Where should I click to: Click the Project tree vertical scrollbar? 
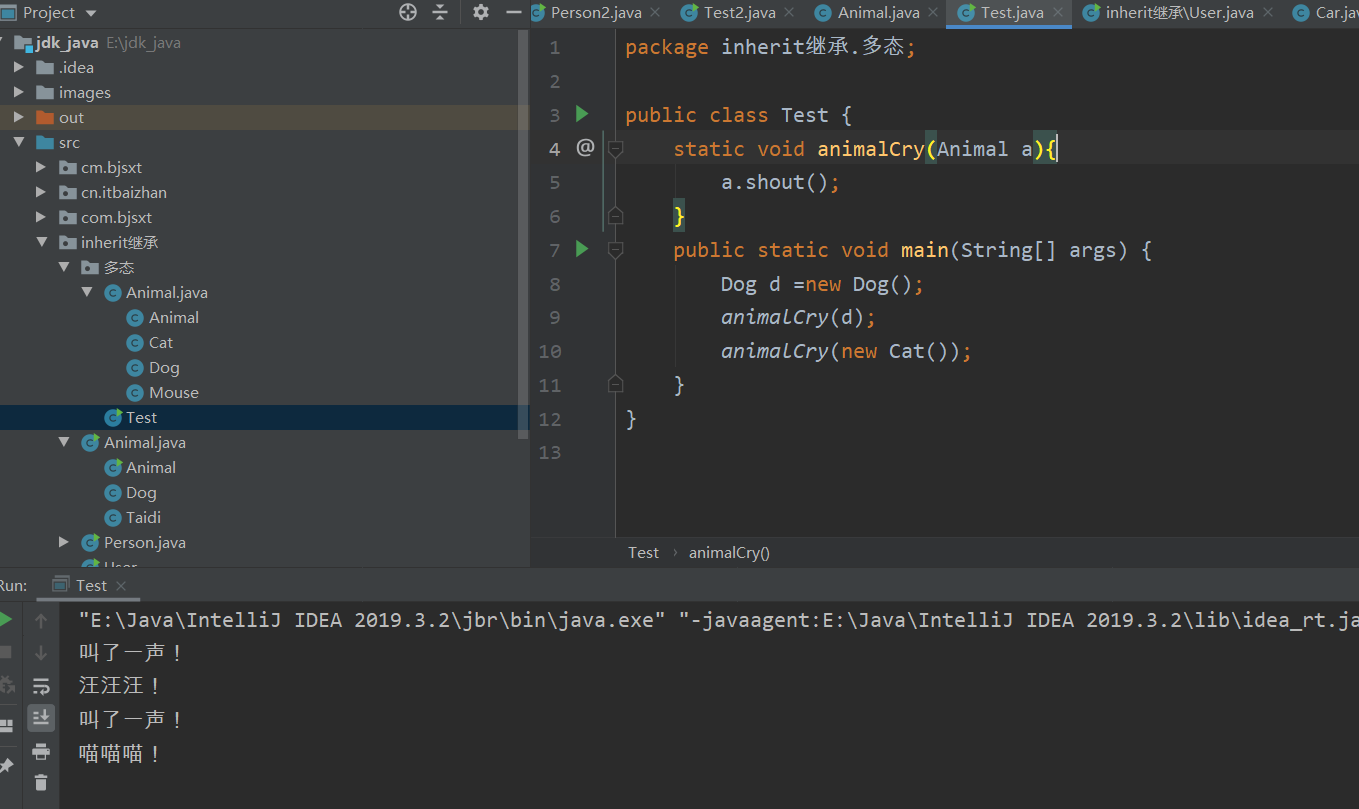(x=523, y=235)
